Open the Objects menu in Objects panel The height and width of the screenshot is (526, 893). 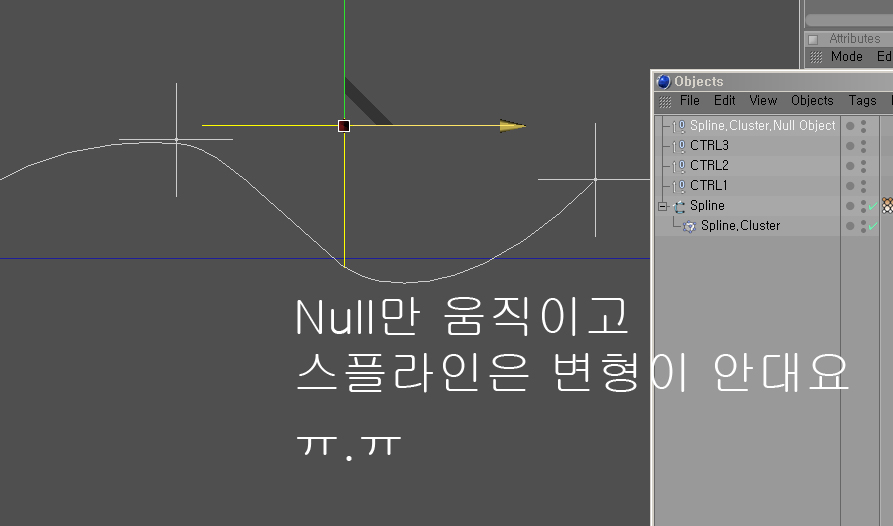[812, 101]
